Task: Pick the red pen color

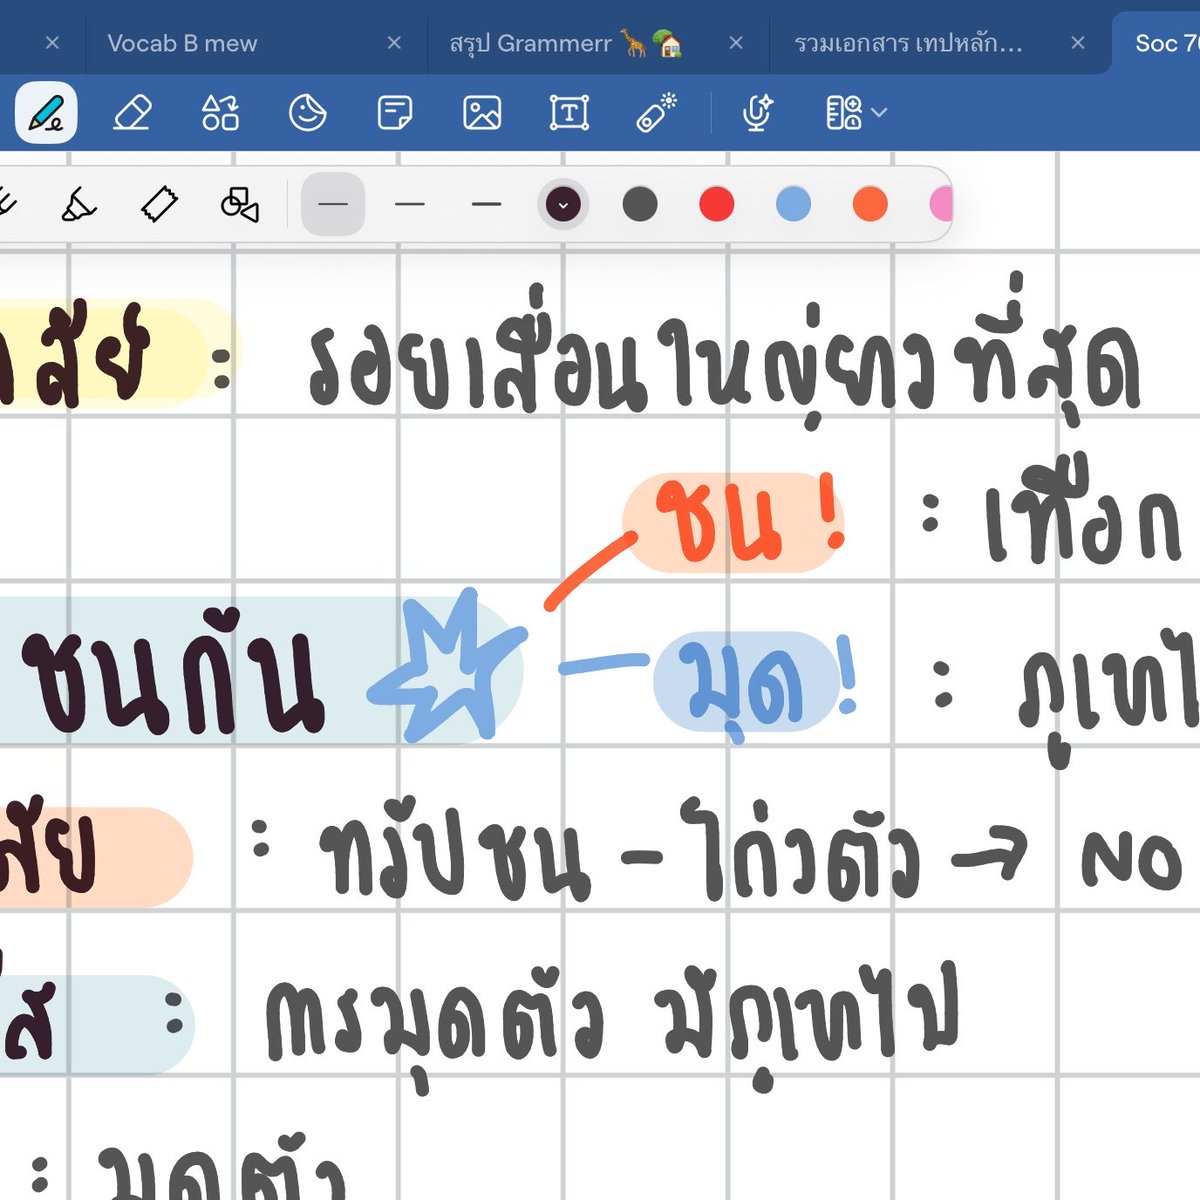Action: pos(717,204)
